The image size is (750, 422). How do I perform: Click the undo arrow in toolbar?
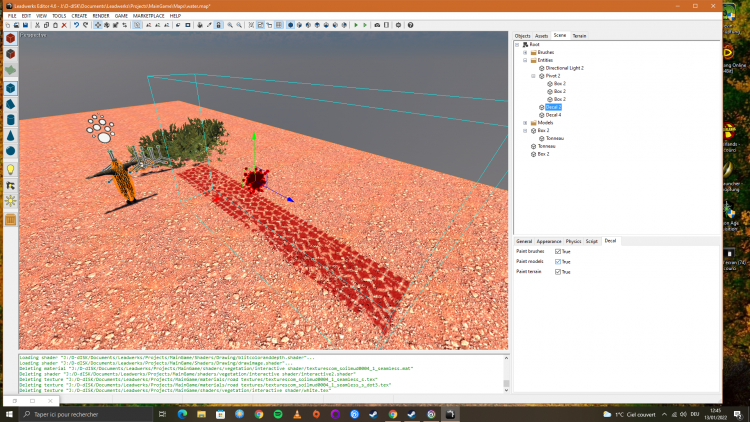coord(76,25)
